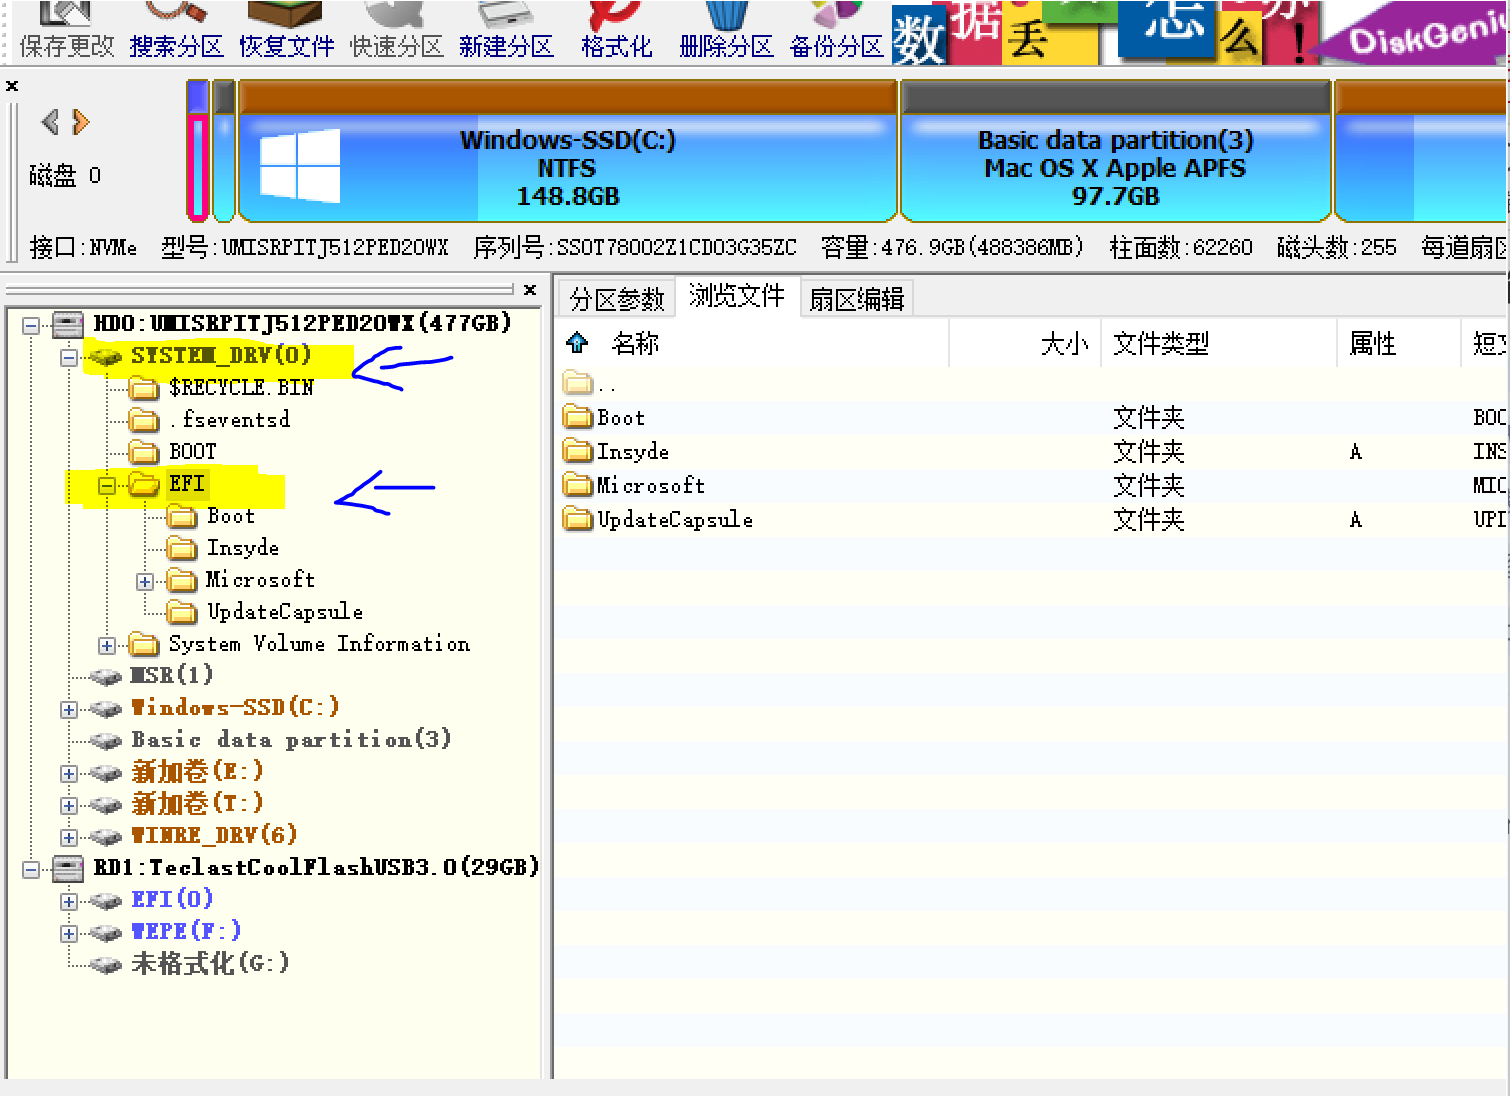Click the Quick Partition (快速分区) tool
This screenshot has height=1096, width=1510.
pos(396,30)
